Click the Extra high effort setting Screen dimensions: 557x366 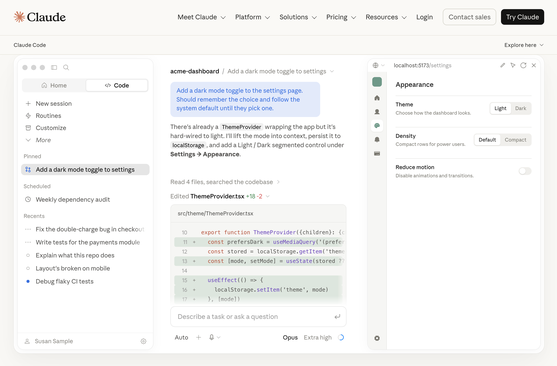(318, 338)
